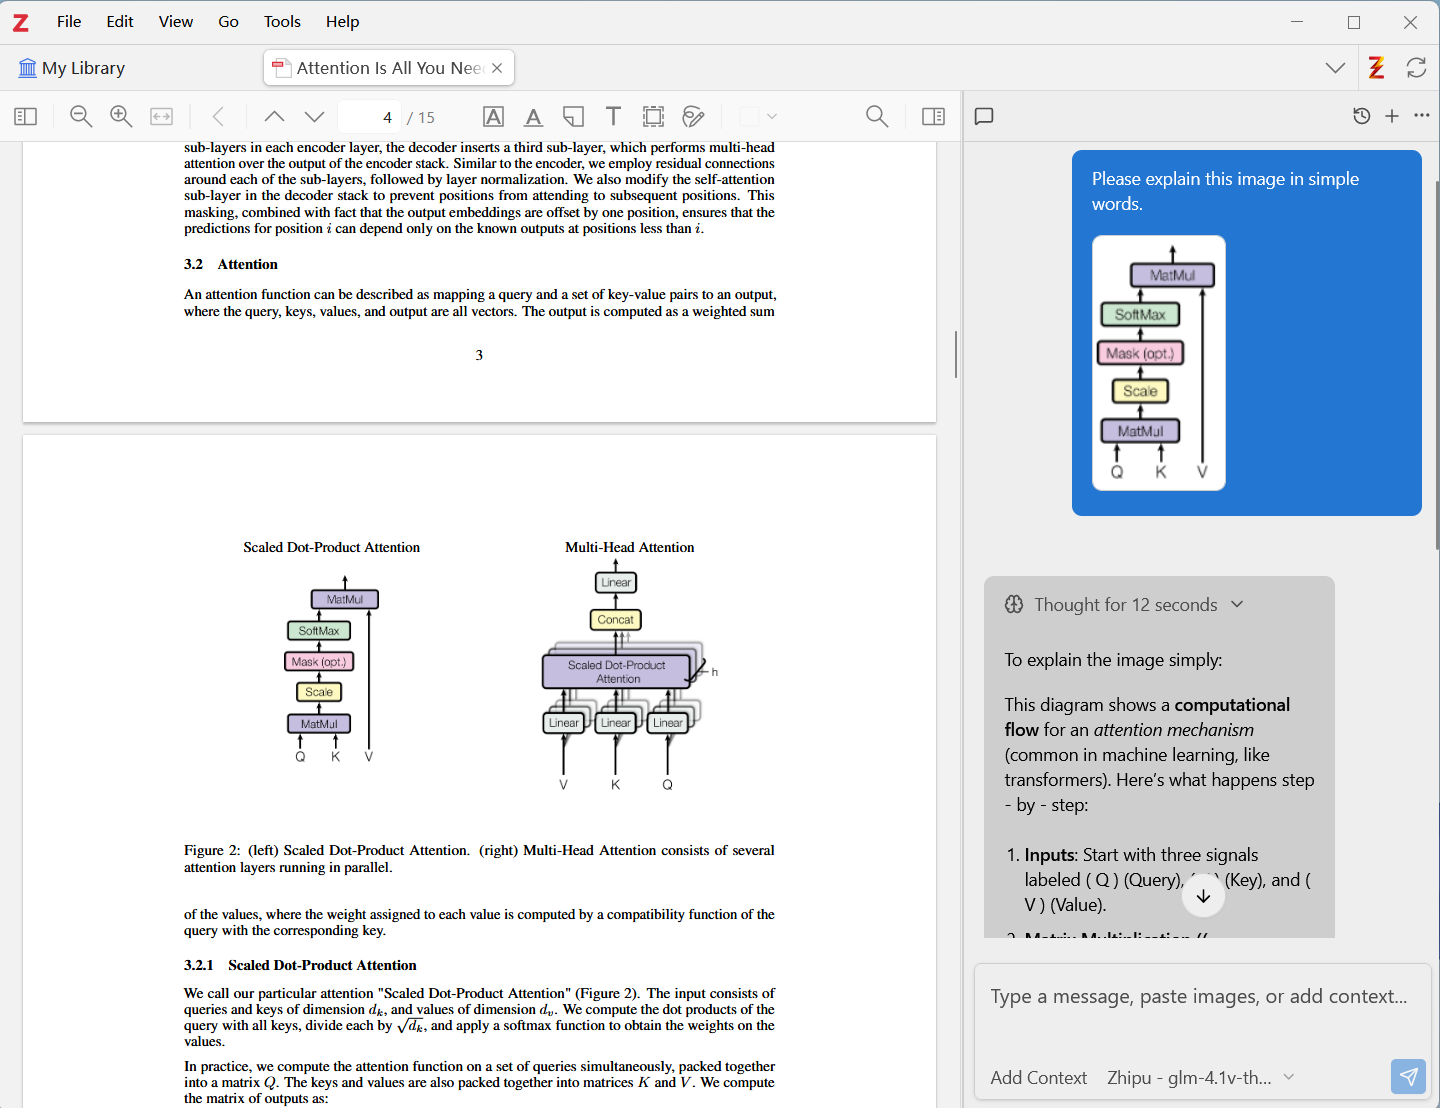This screenshot has width=1440, height=1108.
Task: Open the tab list chevron dropdown
Action: 1335,67
